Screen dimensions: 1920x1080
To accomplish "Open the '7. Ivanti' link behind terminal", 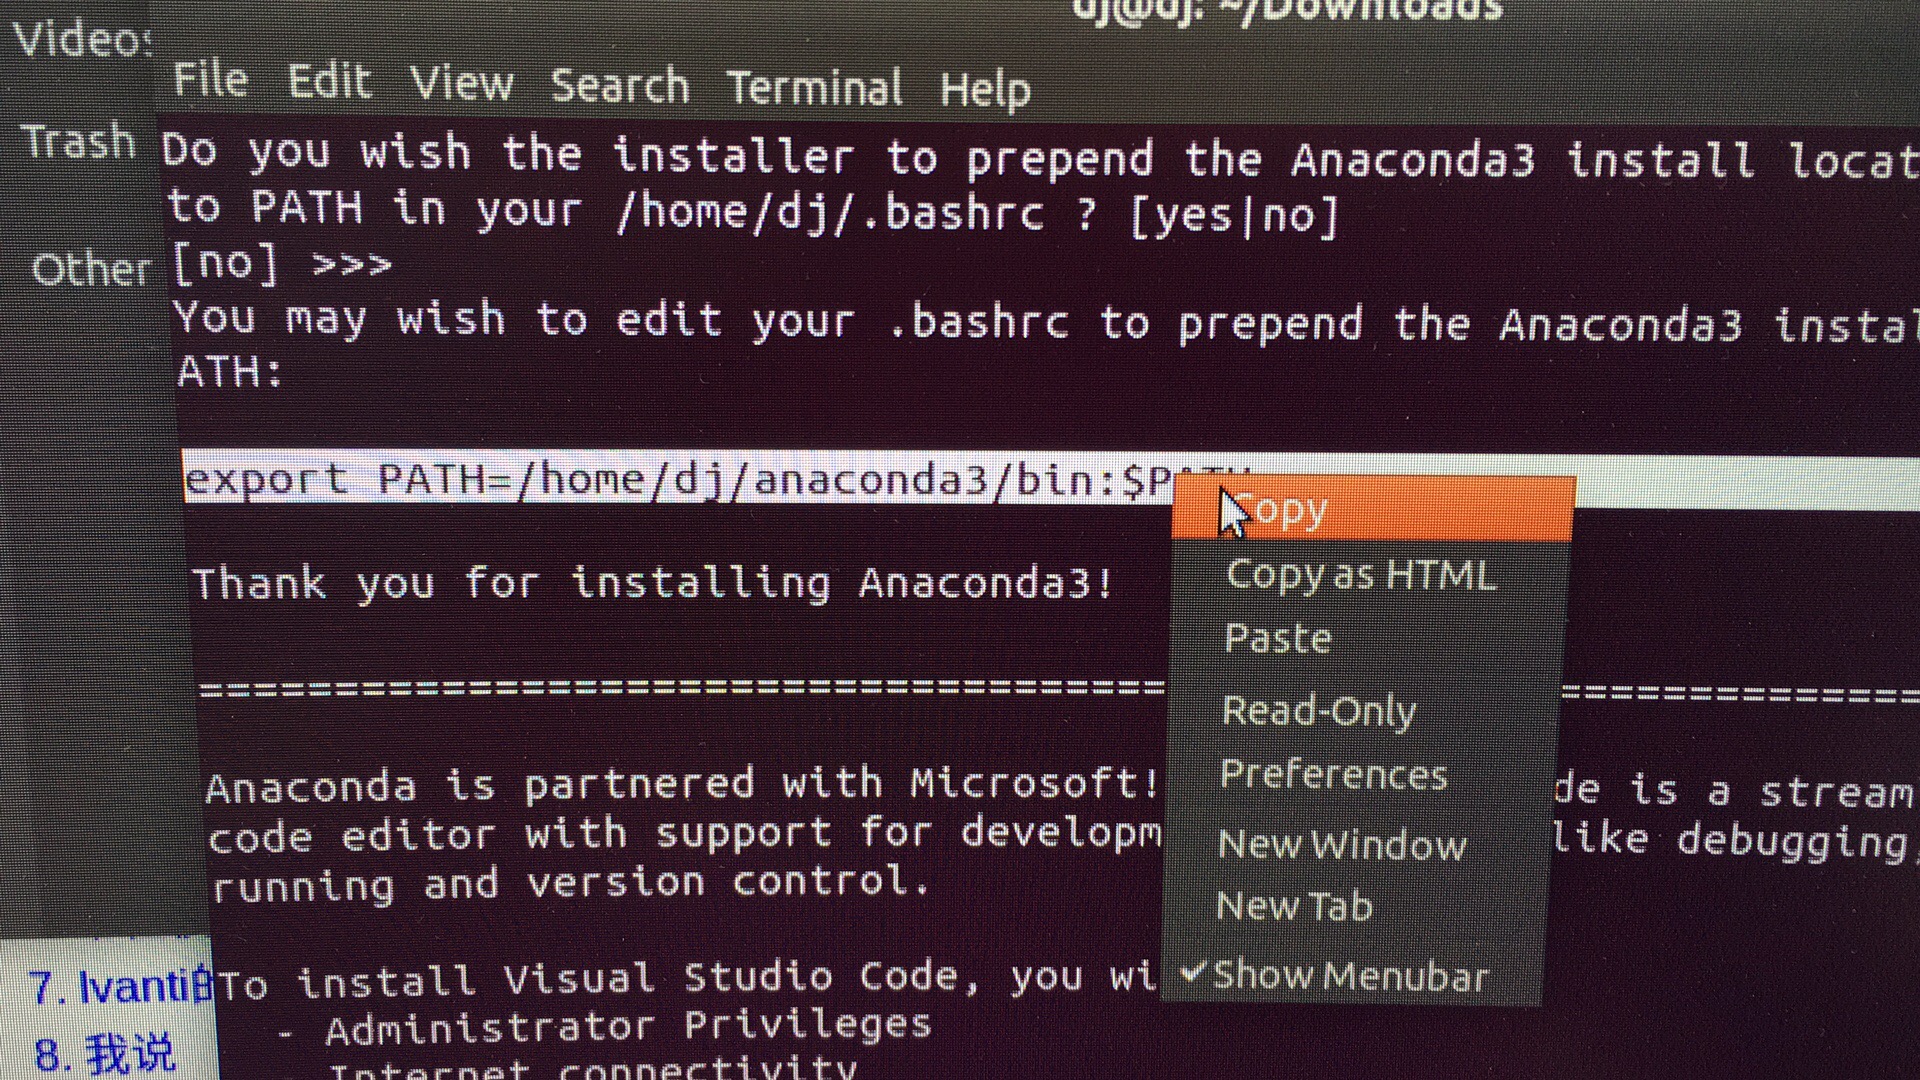I will [x=120, y=987].
